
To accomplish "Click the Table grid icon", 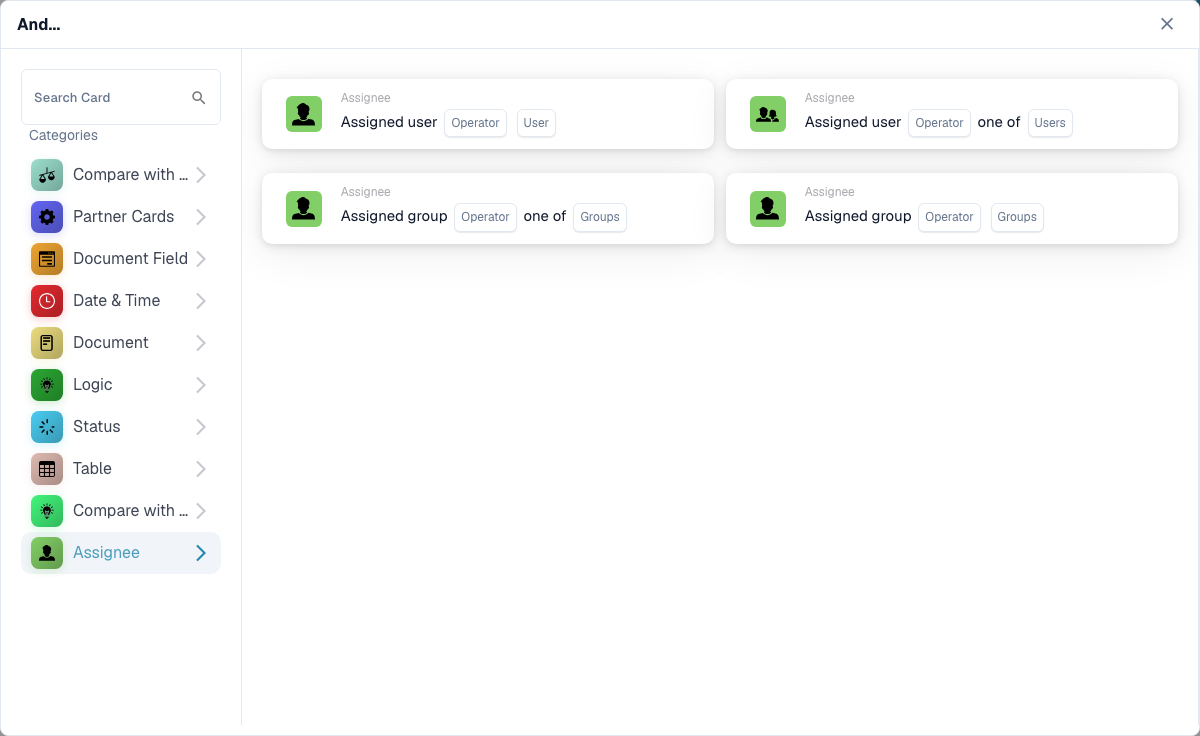I will point(47,469).
